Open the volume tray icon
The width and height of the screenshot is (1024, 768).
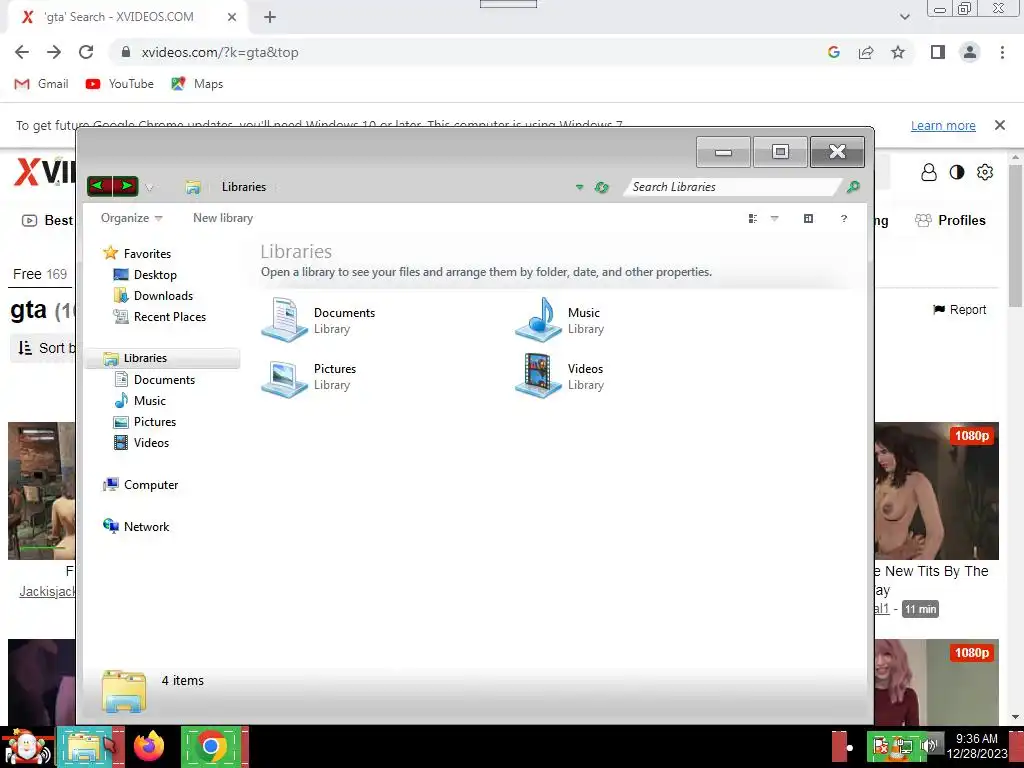coord(928,746)
